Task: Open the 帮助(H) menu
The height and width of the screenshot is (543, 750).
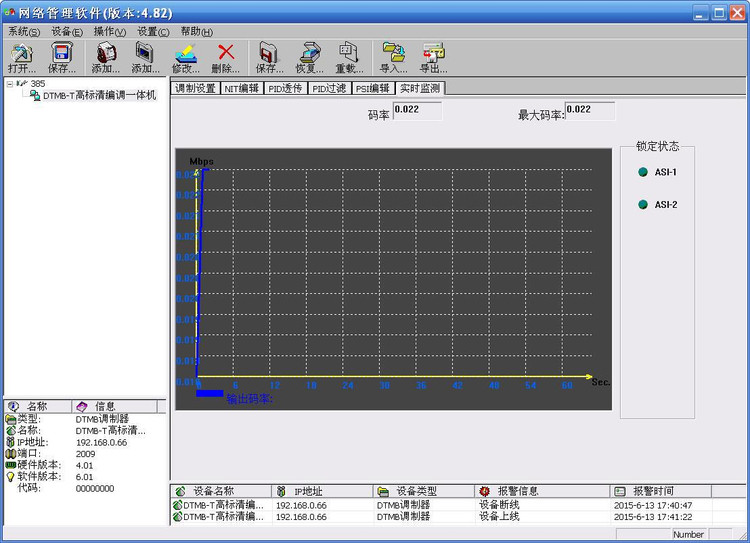Action: pyautogui.click(x=197, y=32)
